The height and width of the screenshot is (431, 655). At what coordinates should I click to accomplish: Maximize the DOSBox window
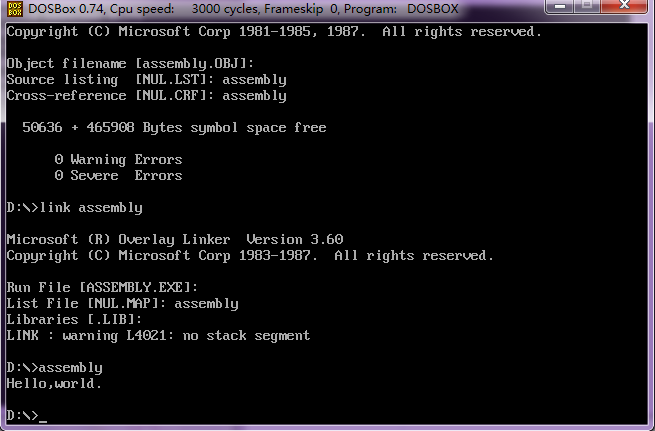point(586,6)
